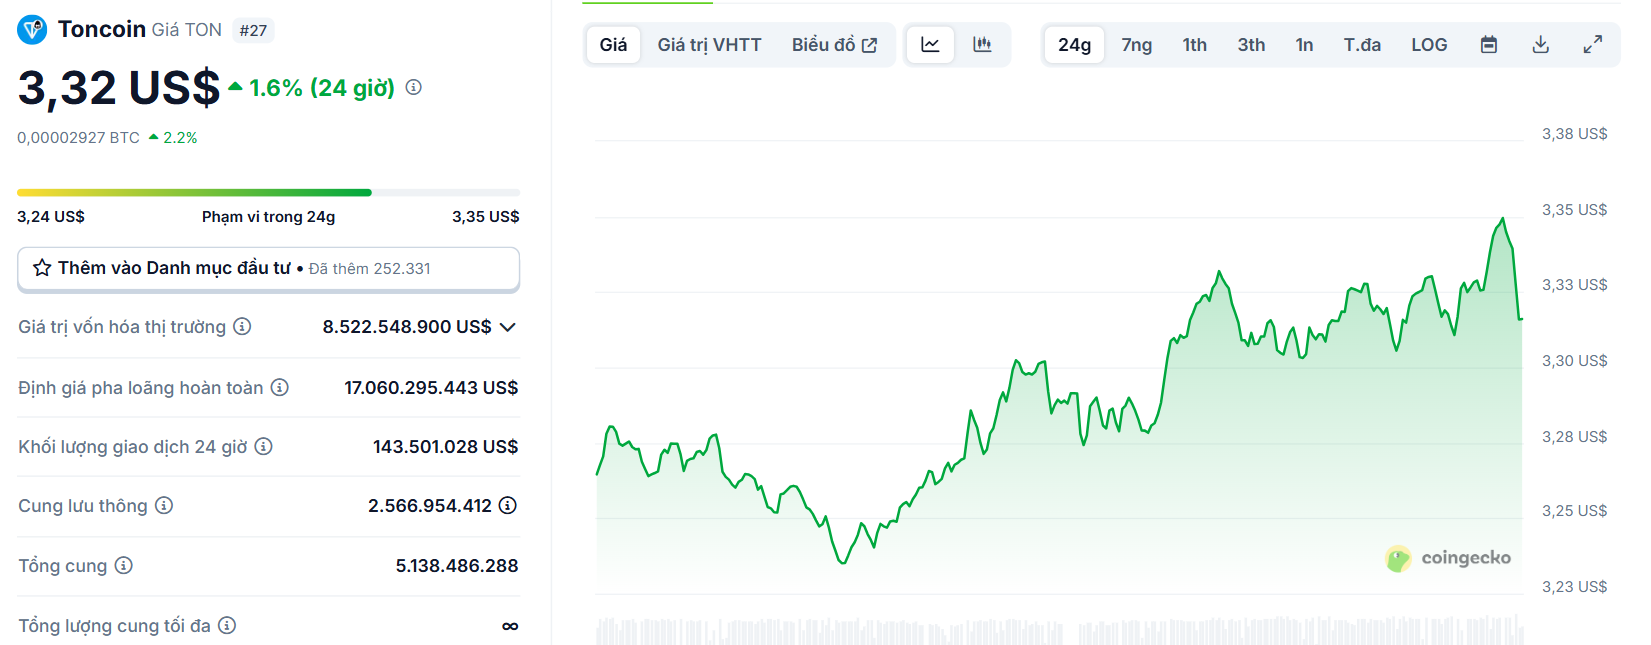Show info for Tổng cung
Image resolution: width=1651 pixels, height=645 pixels.
click(123, 565)
